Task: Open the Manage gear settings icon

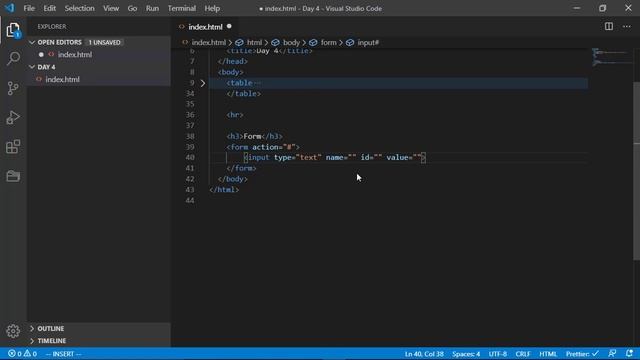Action: [13, 331]
